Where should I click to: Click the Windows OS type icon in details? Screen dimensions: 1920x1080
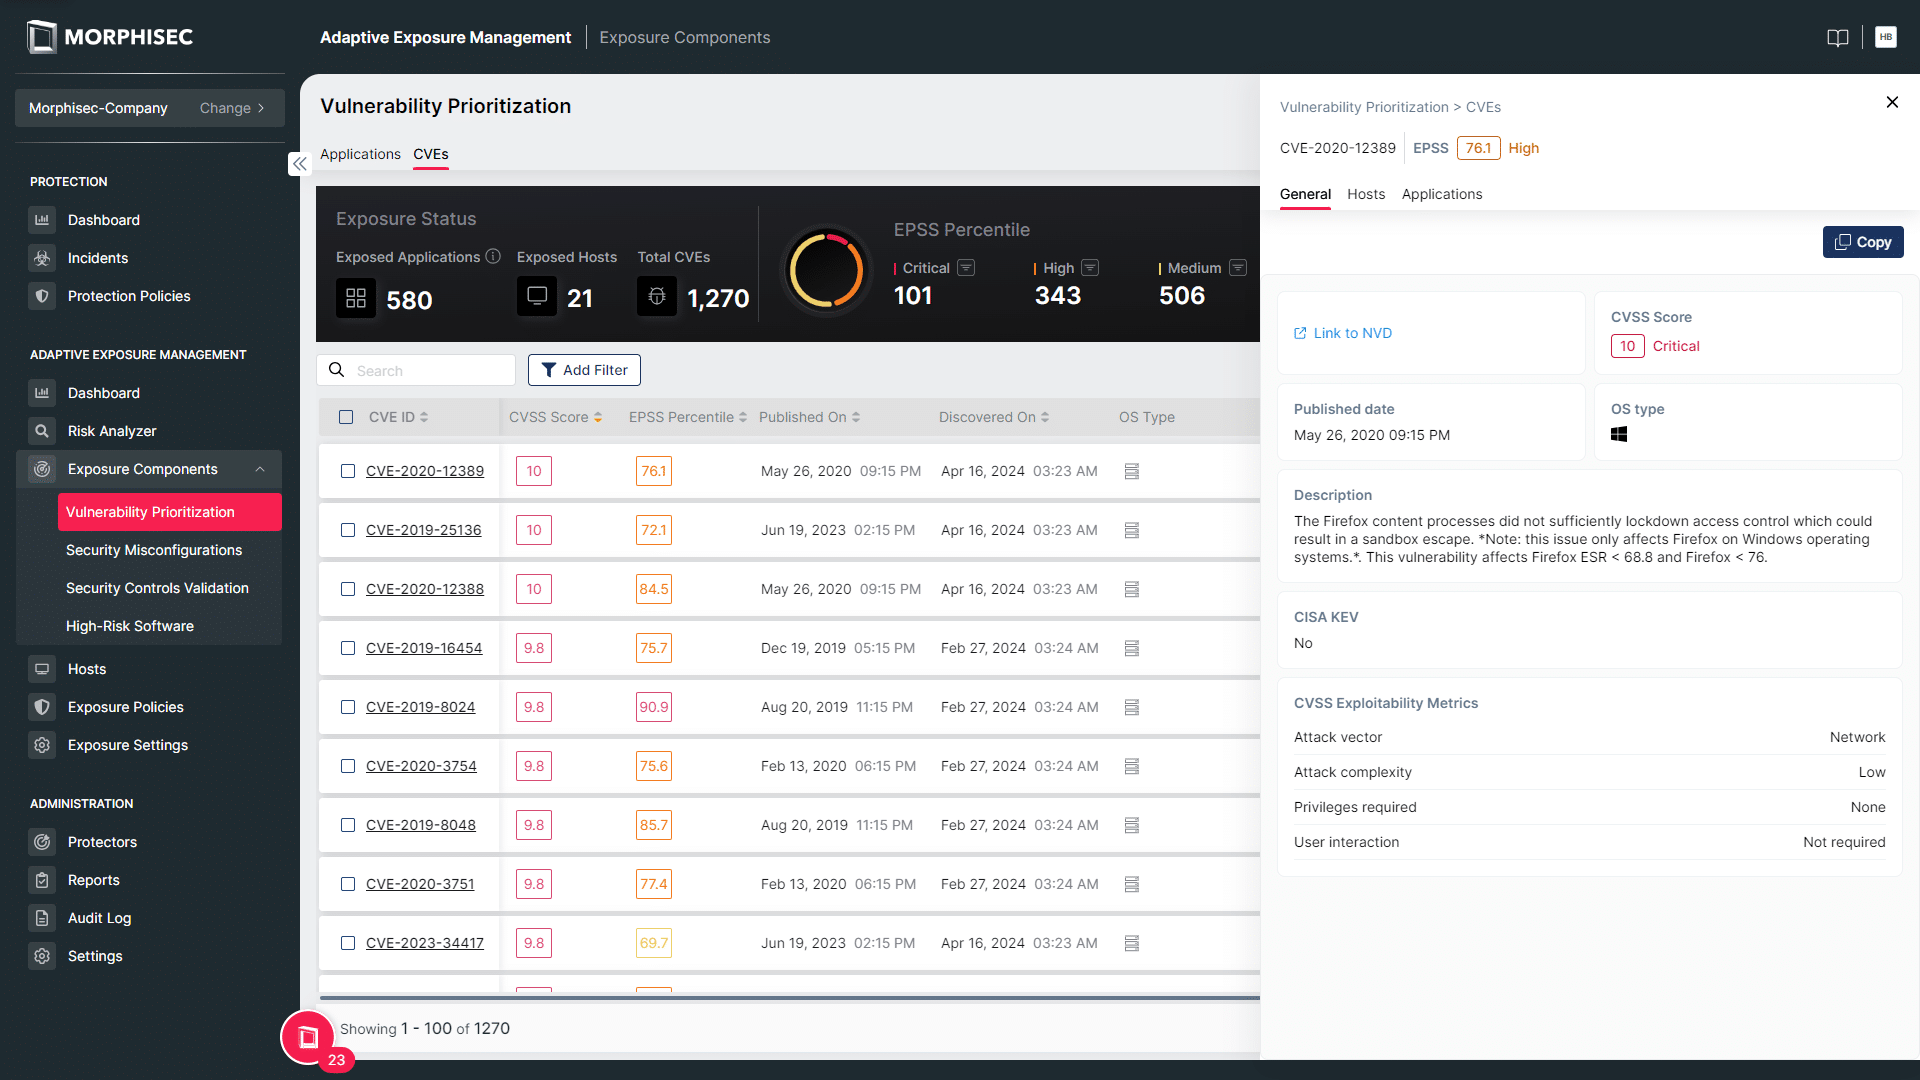click(1619, 434)
